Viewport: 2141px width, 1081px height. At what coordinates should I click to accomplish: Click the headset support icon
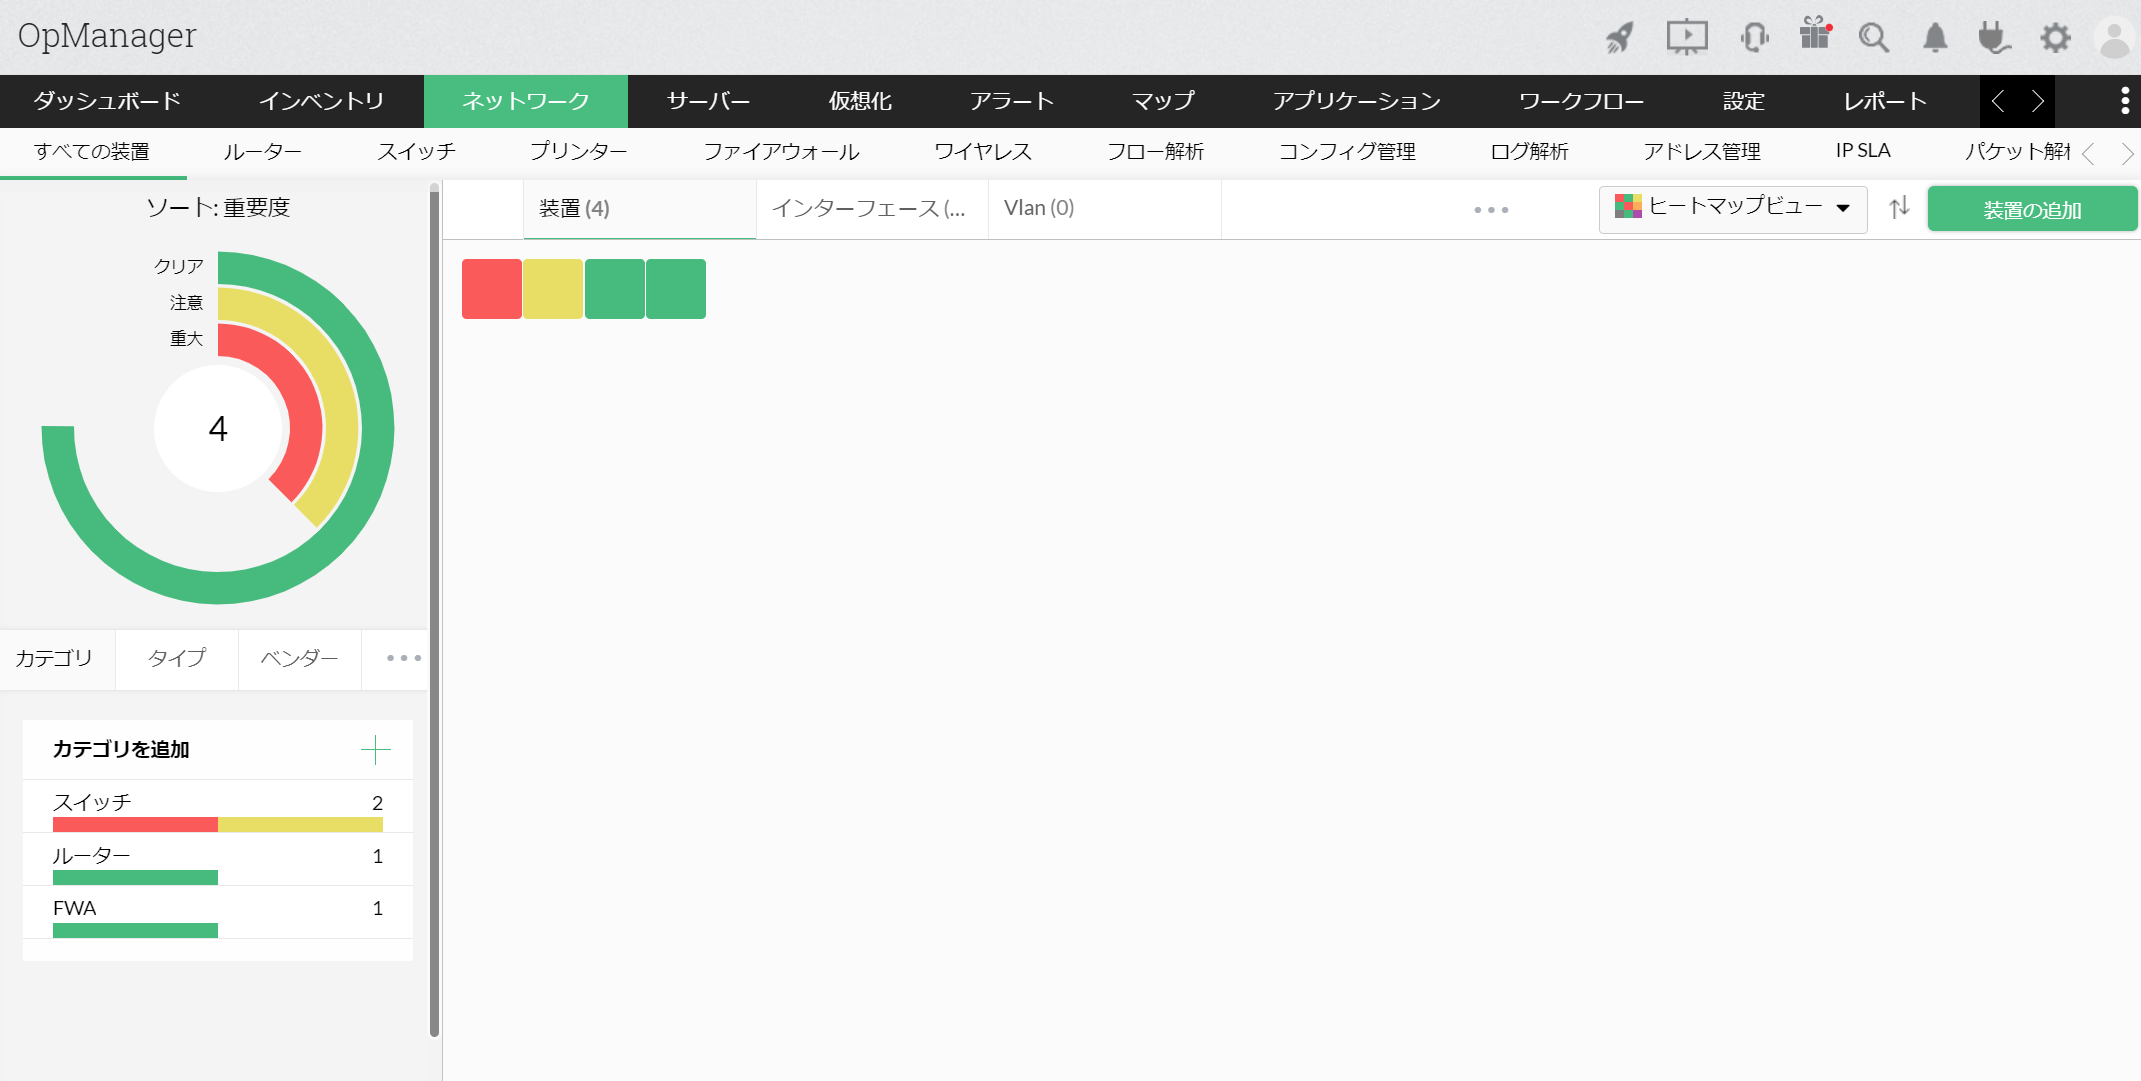tap(1754, 38)
